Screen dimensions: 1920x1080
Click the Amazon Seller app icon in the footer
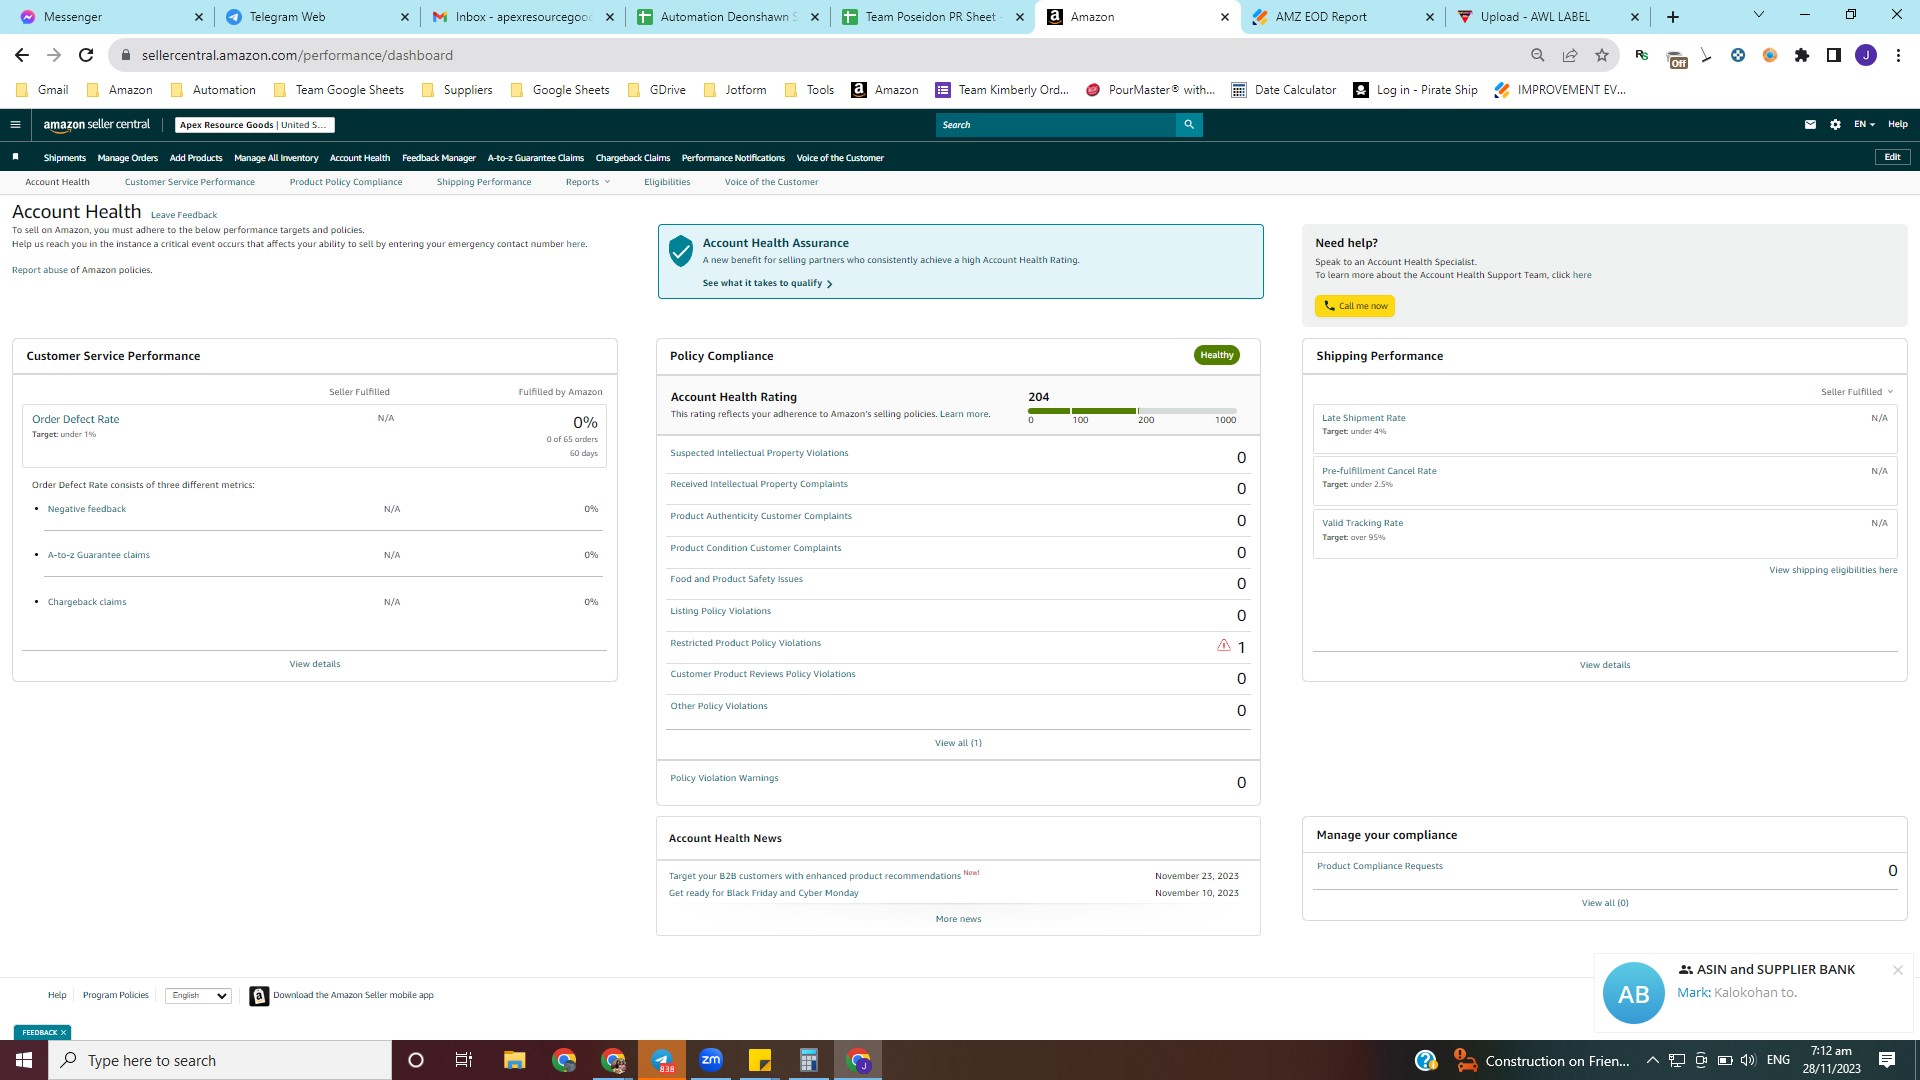[259, 996]
